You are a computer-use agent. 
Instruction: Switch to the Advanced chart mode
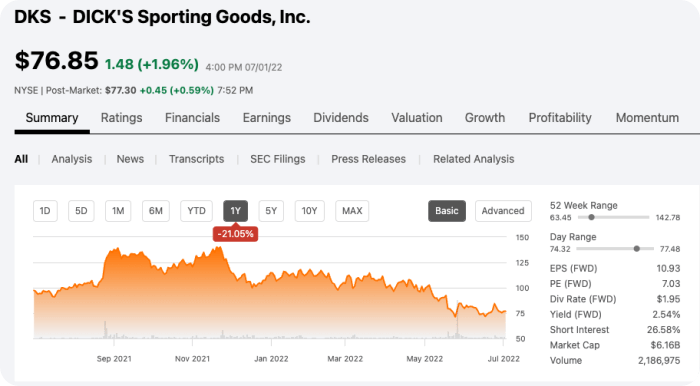pyautogui.click(x=503, y=211)
